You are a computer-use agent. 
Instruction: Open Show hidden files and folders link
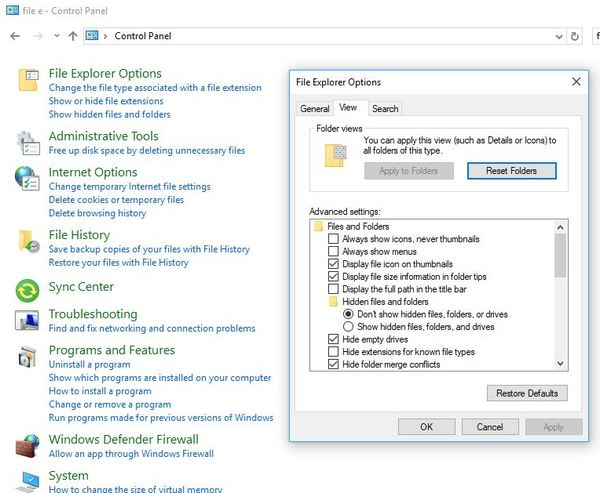click(109, 114)
